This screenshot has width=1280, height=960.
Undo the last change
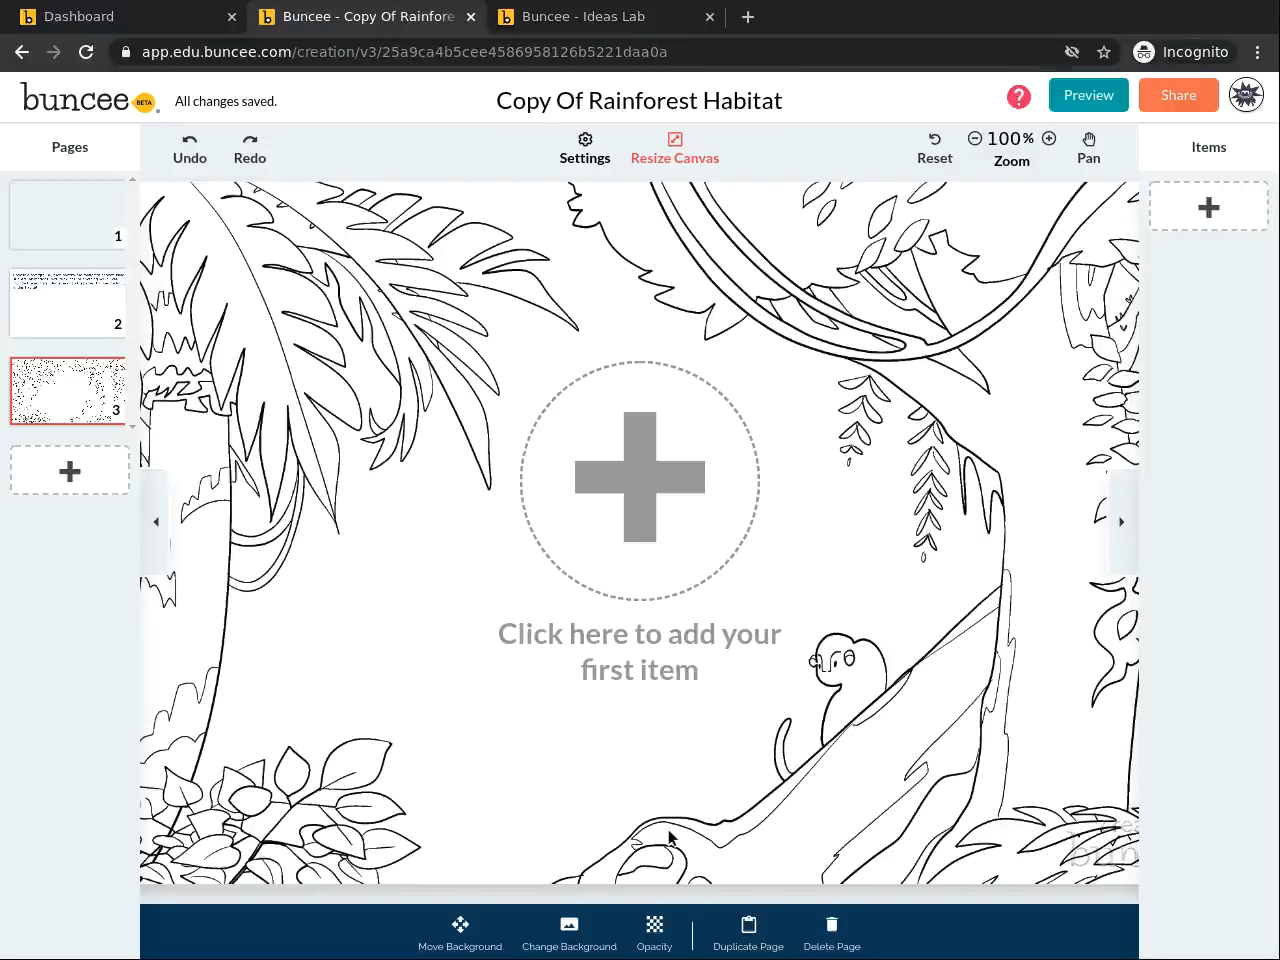190,149
